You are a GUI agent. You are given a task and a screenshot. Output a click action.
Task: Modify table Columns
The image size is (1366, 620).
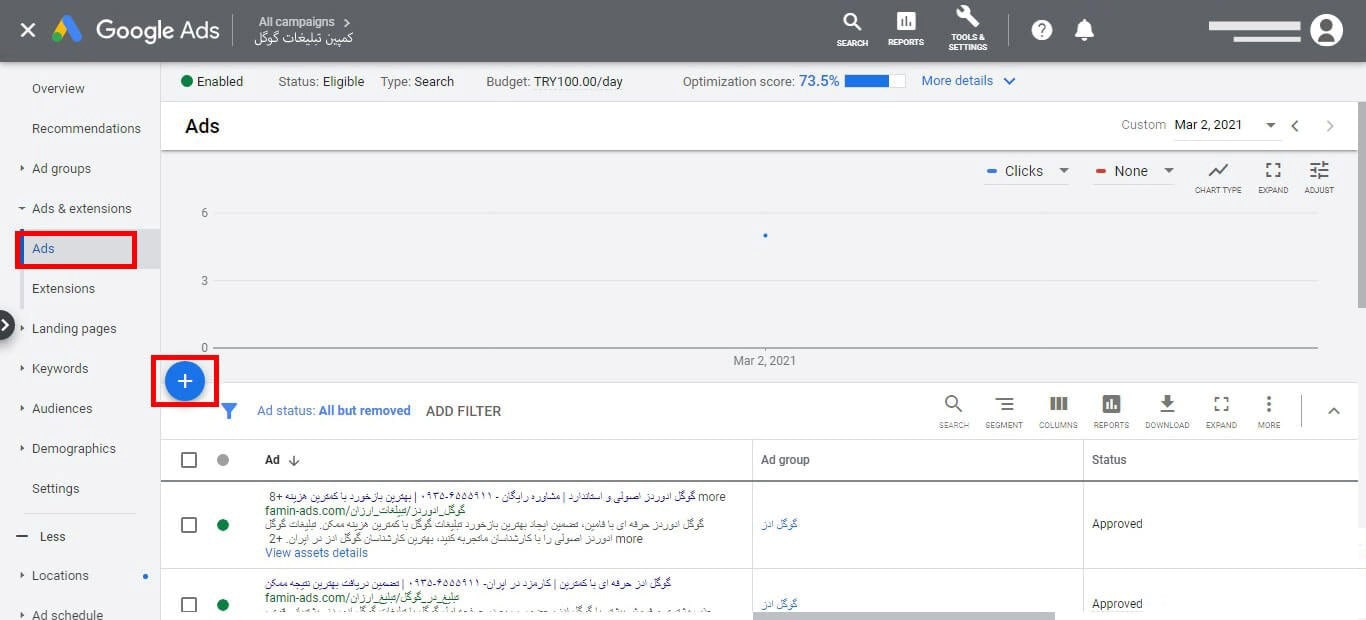(x=1058, y=411)
